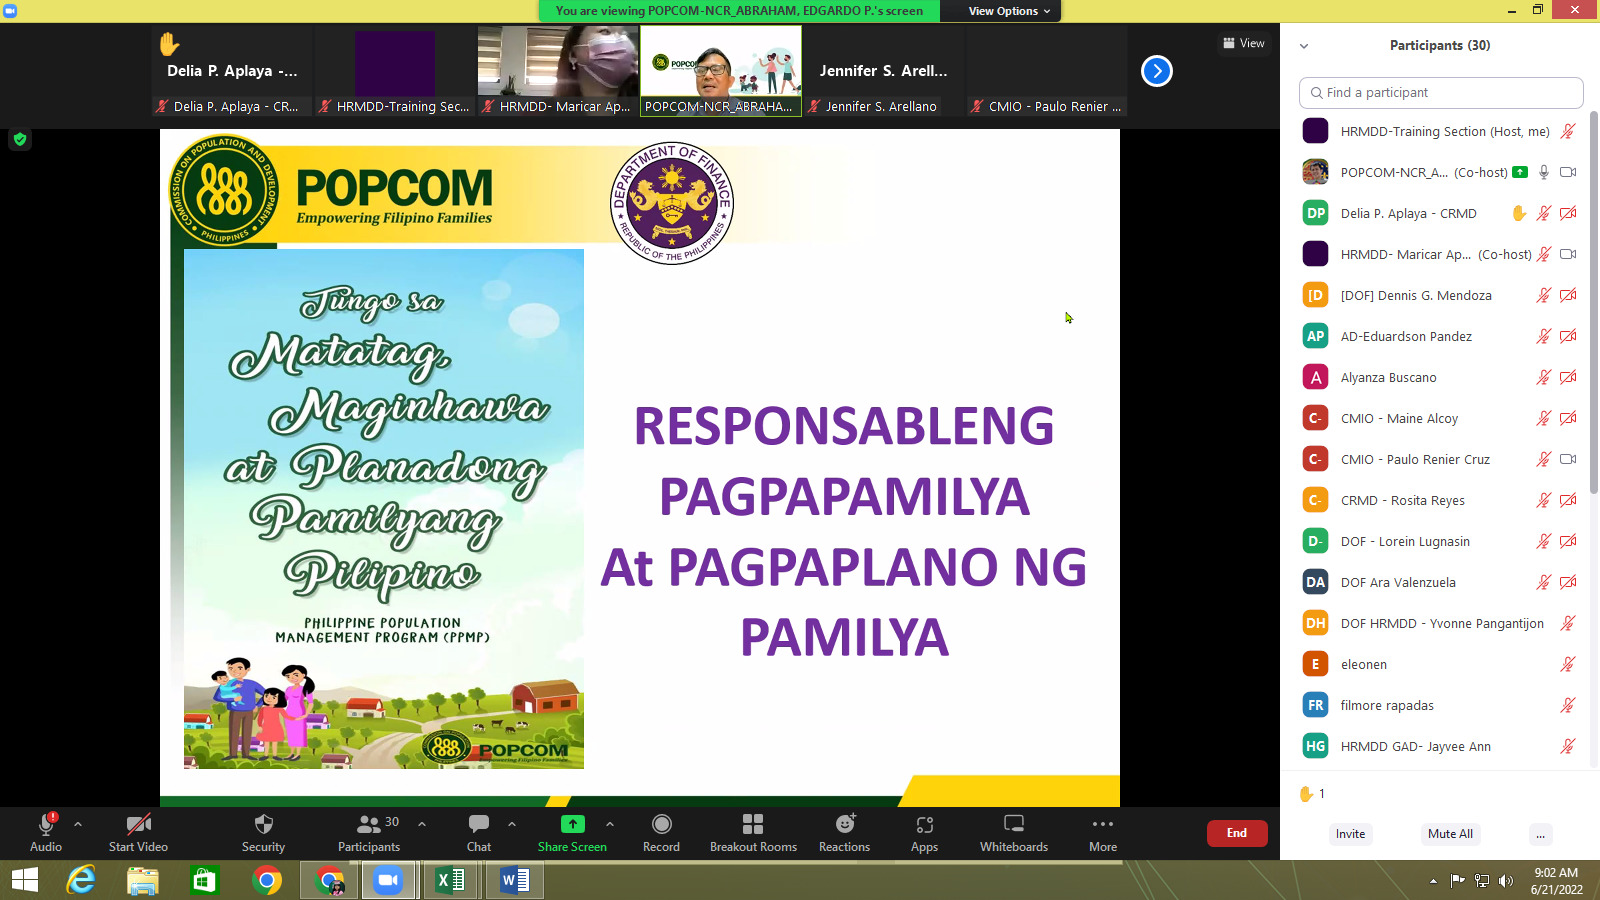Select the Jennifer S. Arellano video tile
Image resolution: width=1600 pixels, height=900 pixels.
tap(884, 71)
